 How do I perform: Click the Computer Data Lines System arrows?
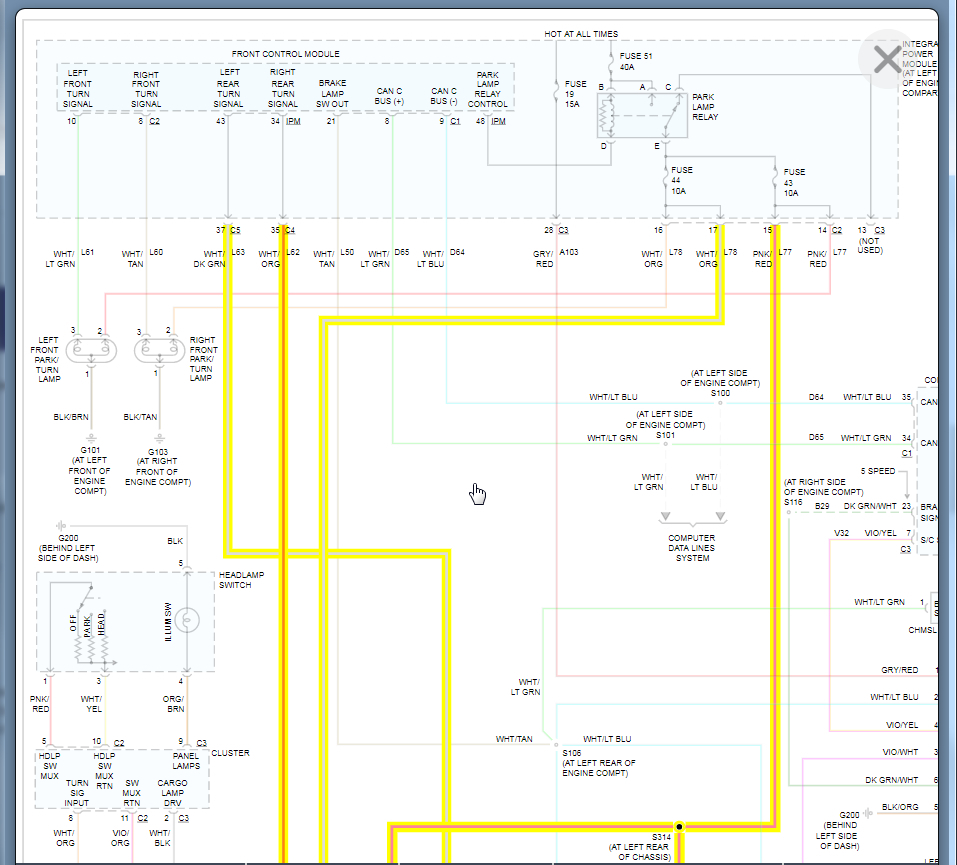click(x=693, y=518)
